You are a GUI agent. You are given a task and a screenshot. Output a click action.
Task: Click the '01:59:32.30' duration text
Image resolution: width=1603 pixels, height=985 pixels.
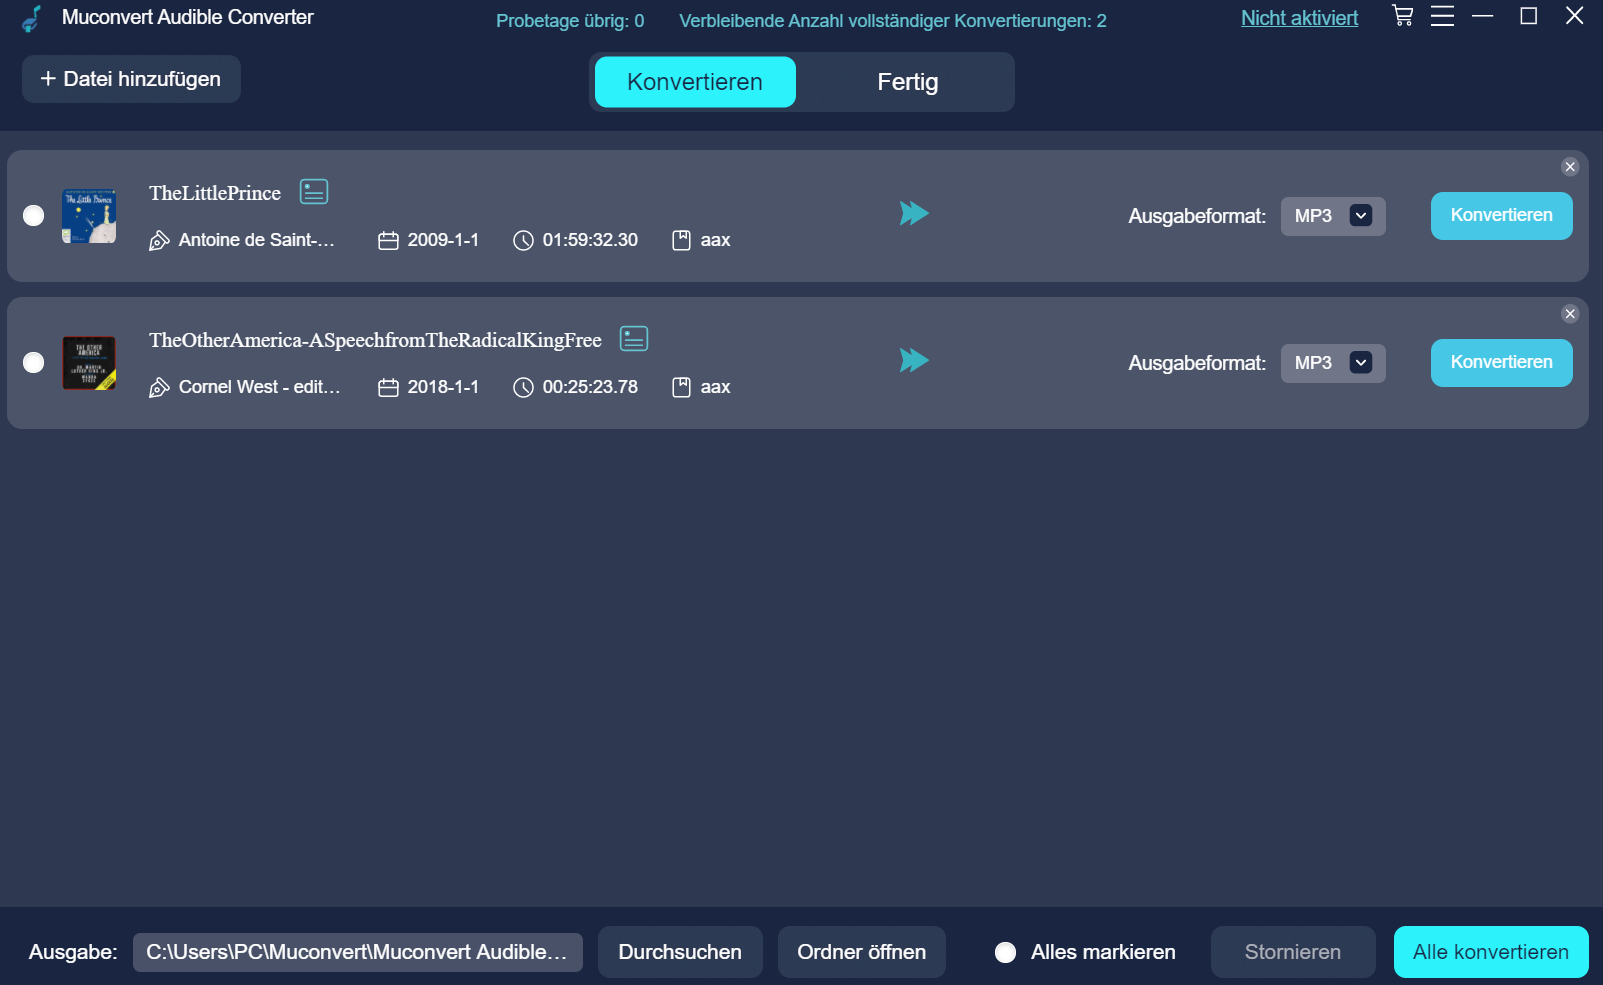coord(590,240)
